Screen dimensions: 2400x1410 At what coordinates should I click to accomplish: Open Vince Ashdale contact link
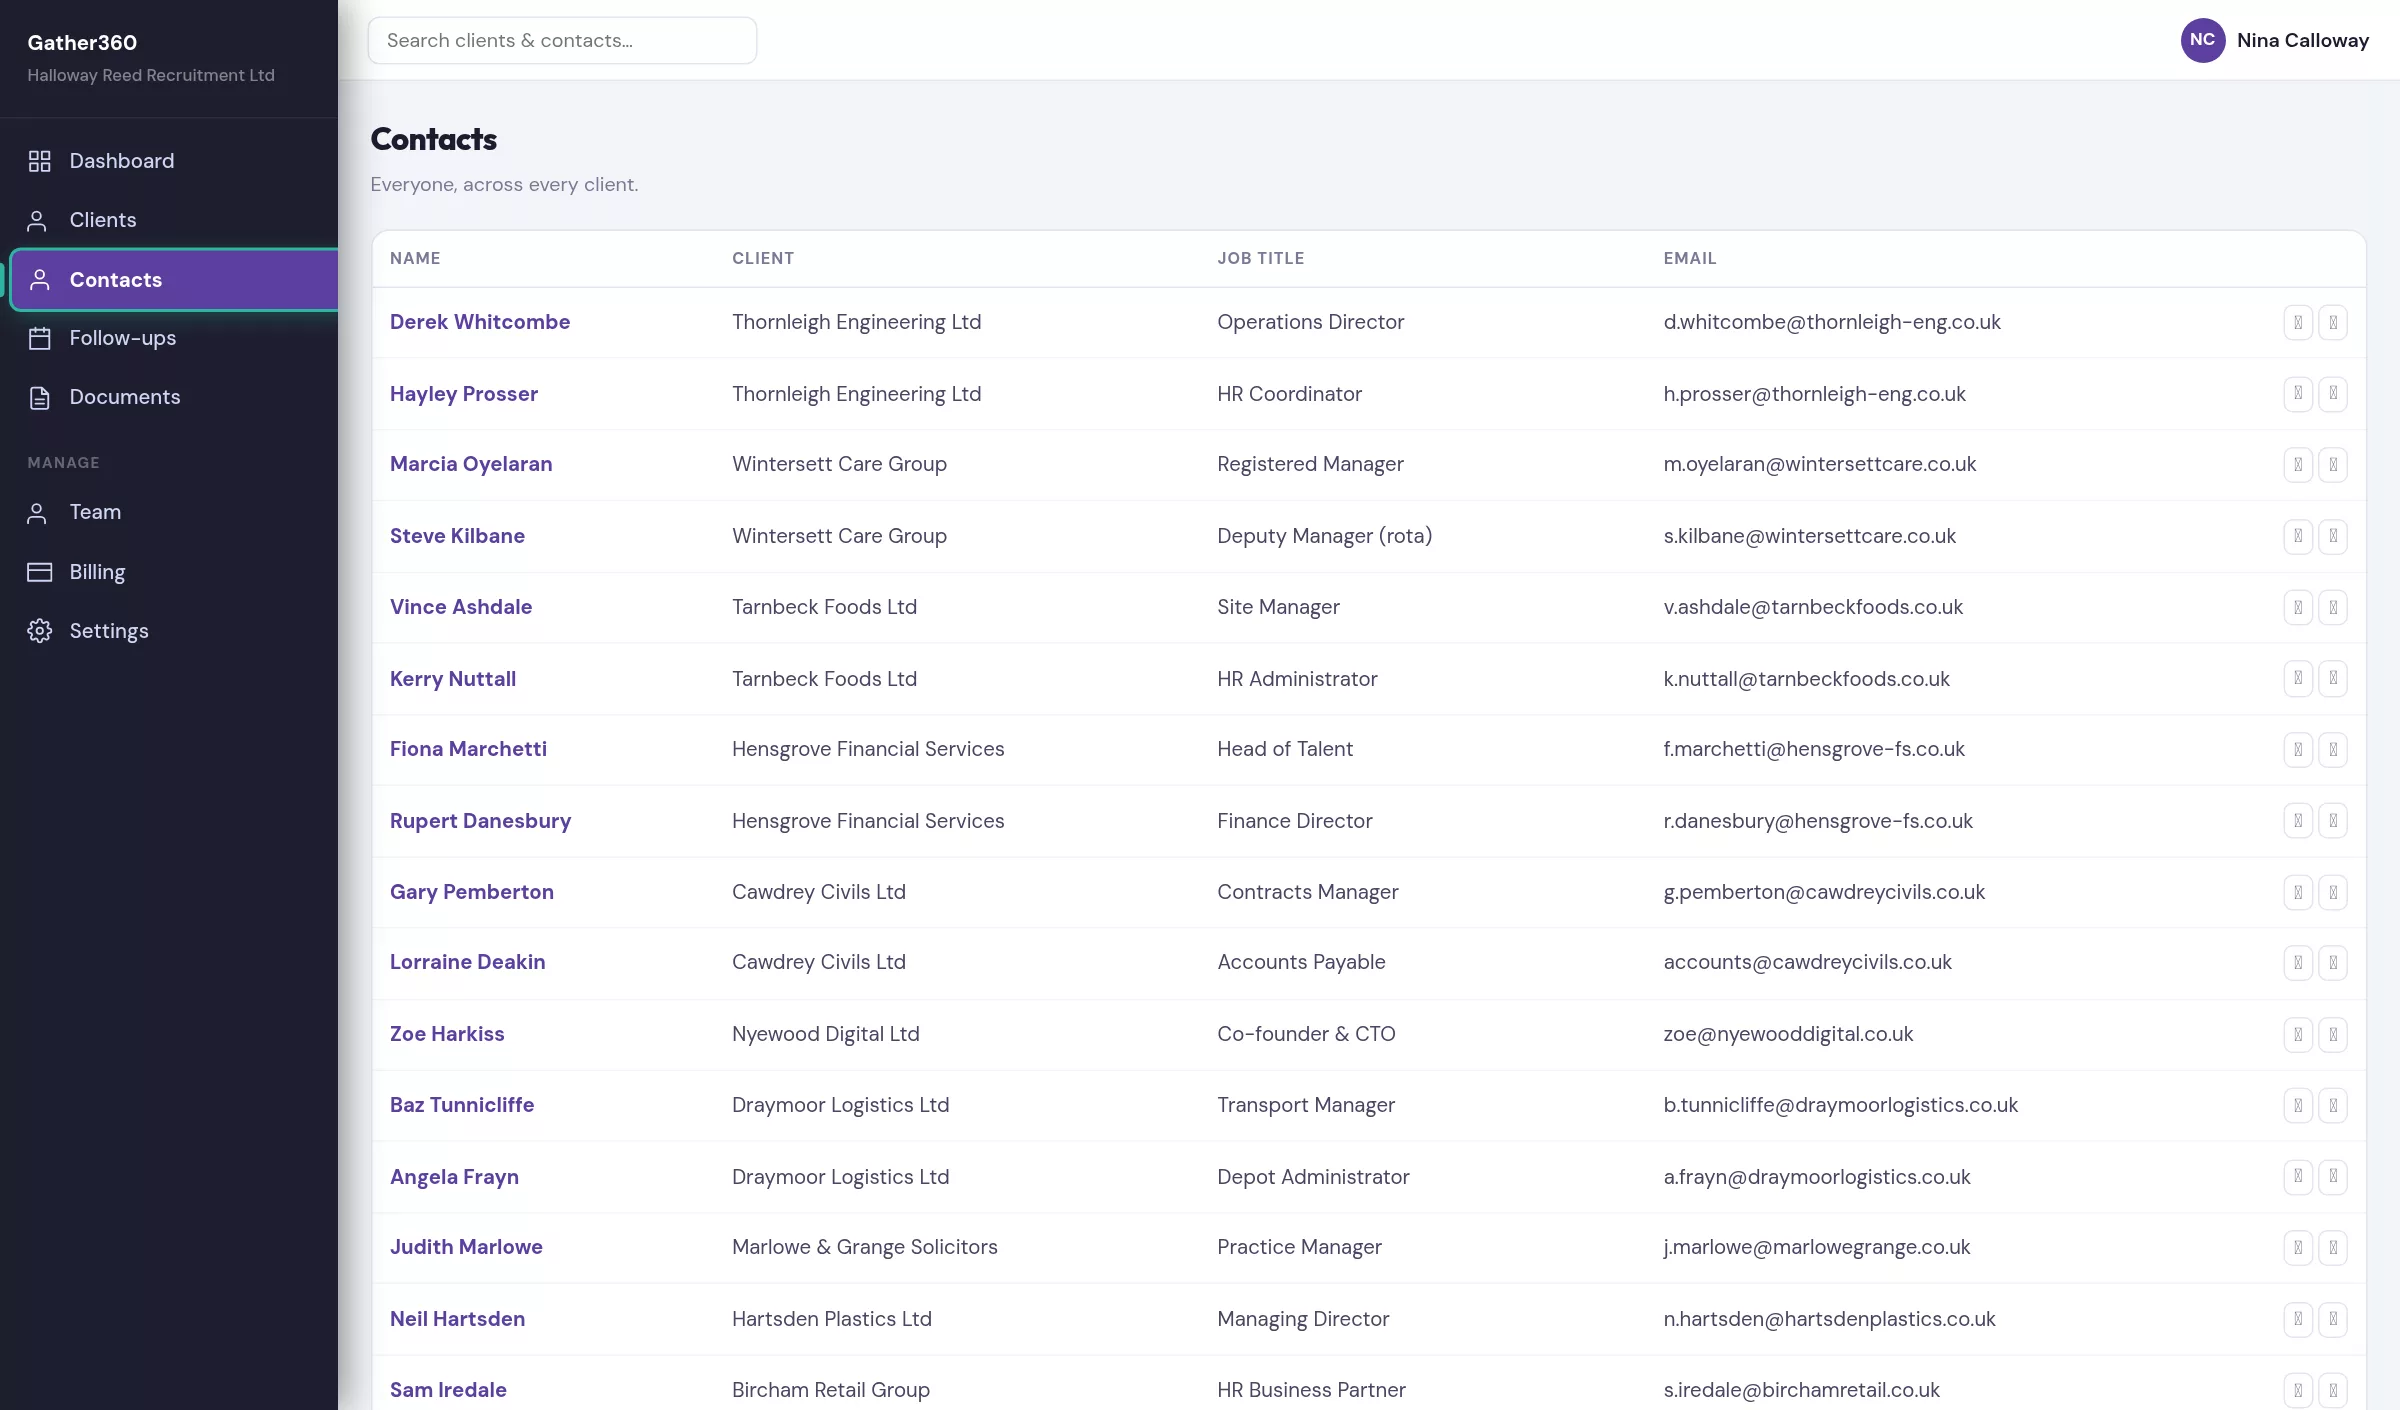461,607
